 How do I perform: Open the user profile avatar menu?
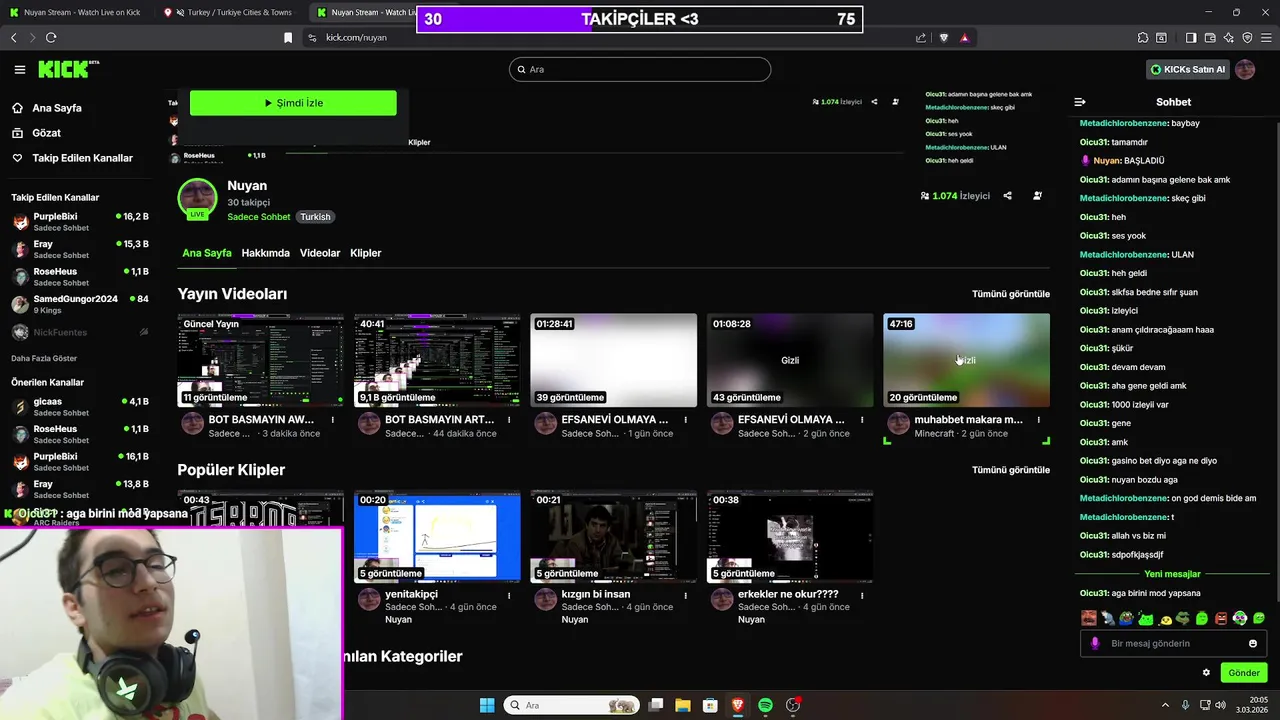coord(1245,69)
